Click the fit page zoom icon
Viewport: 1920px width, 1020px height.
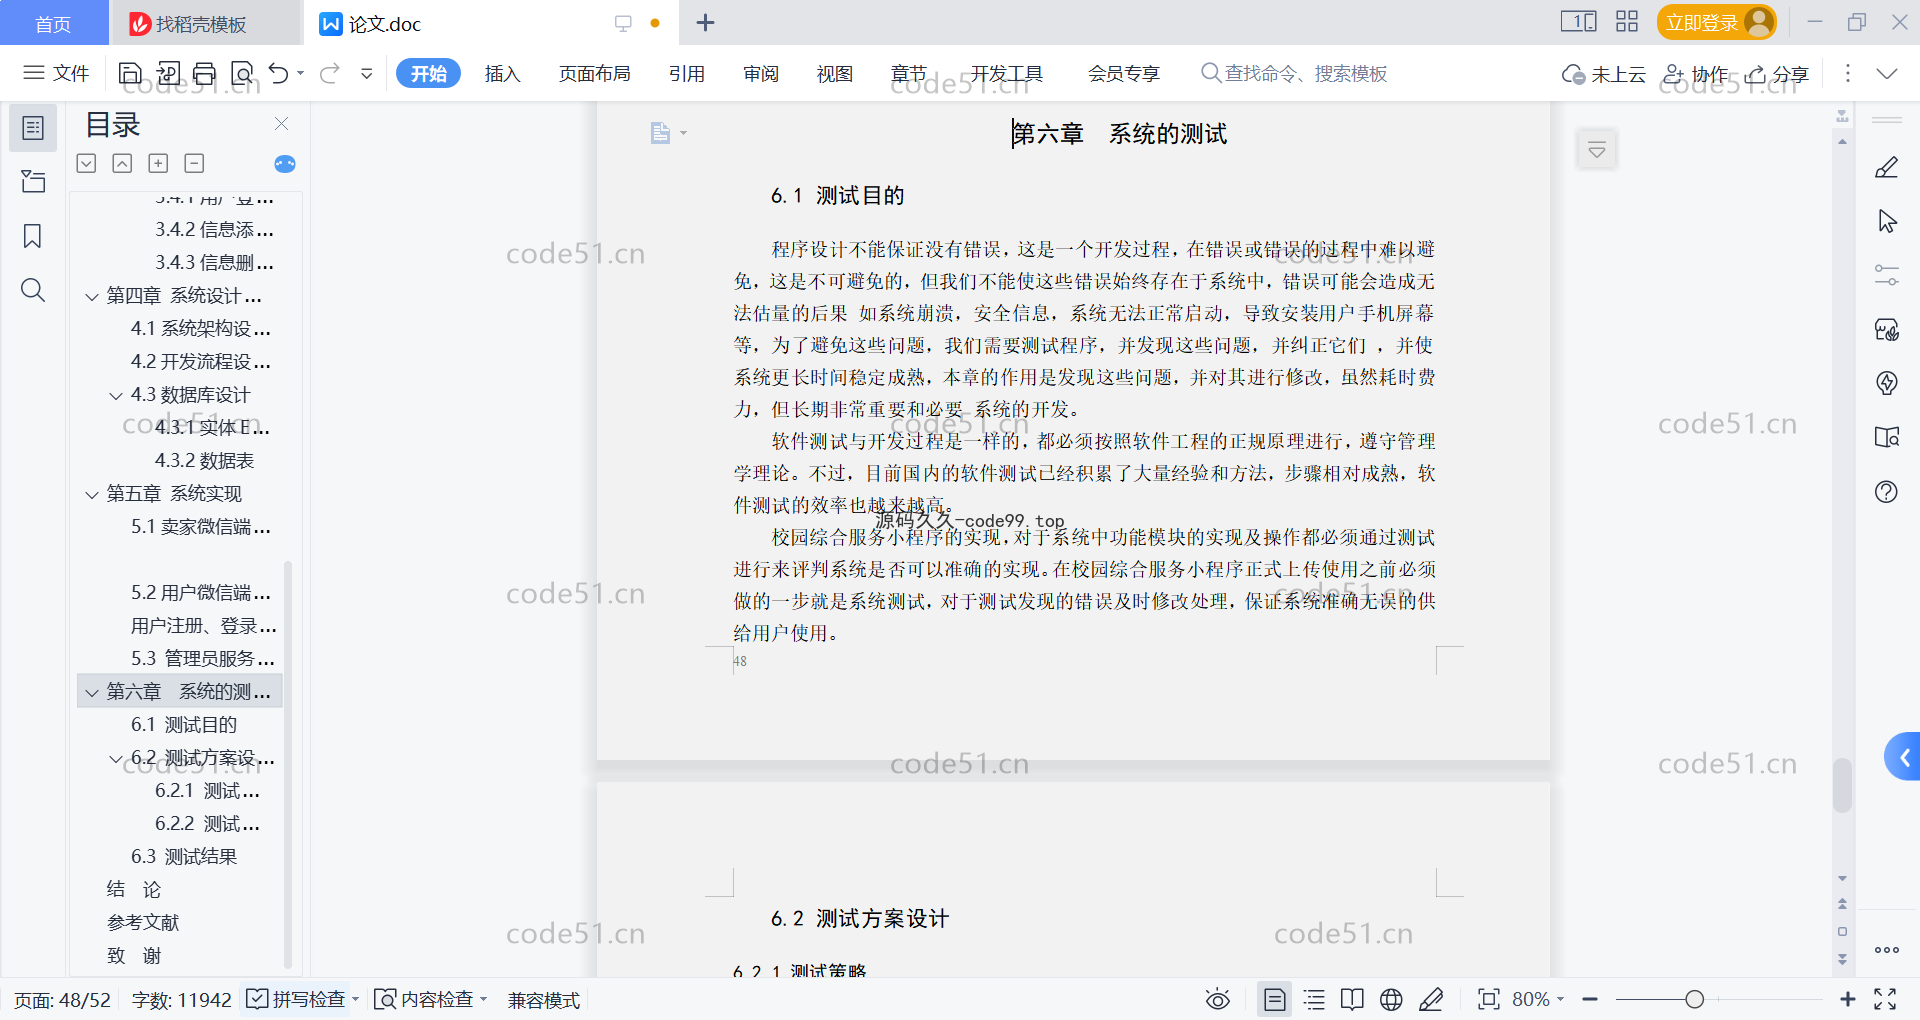coord(1489,999)
